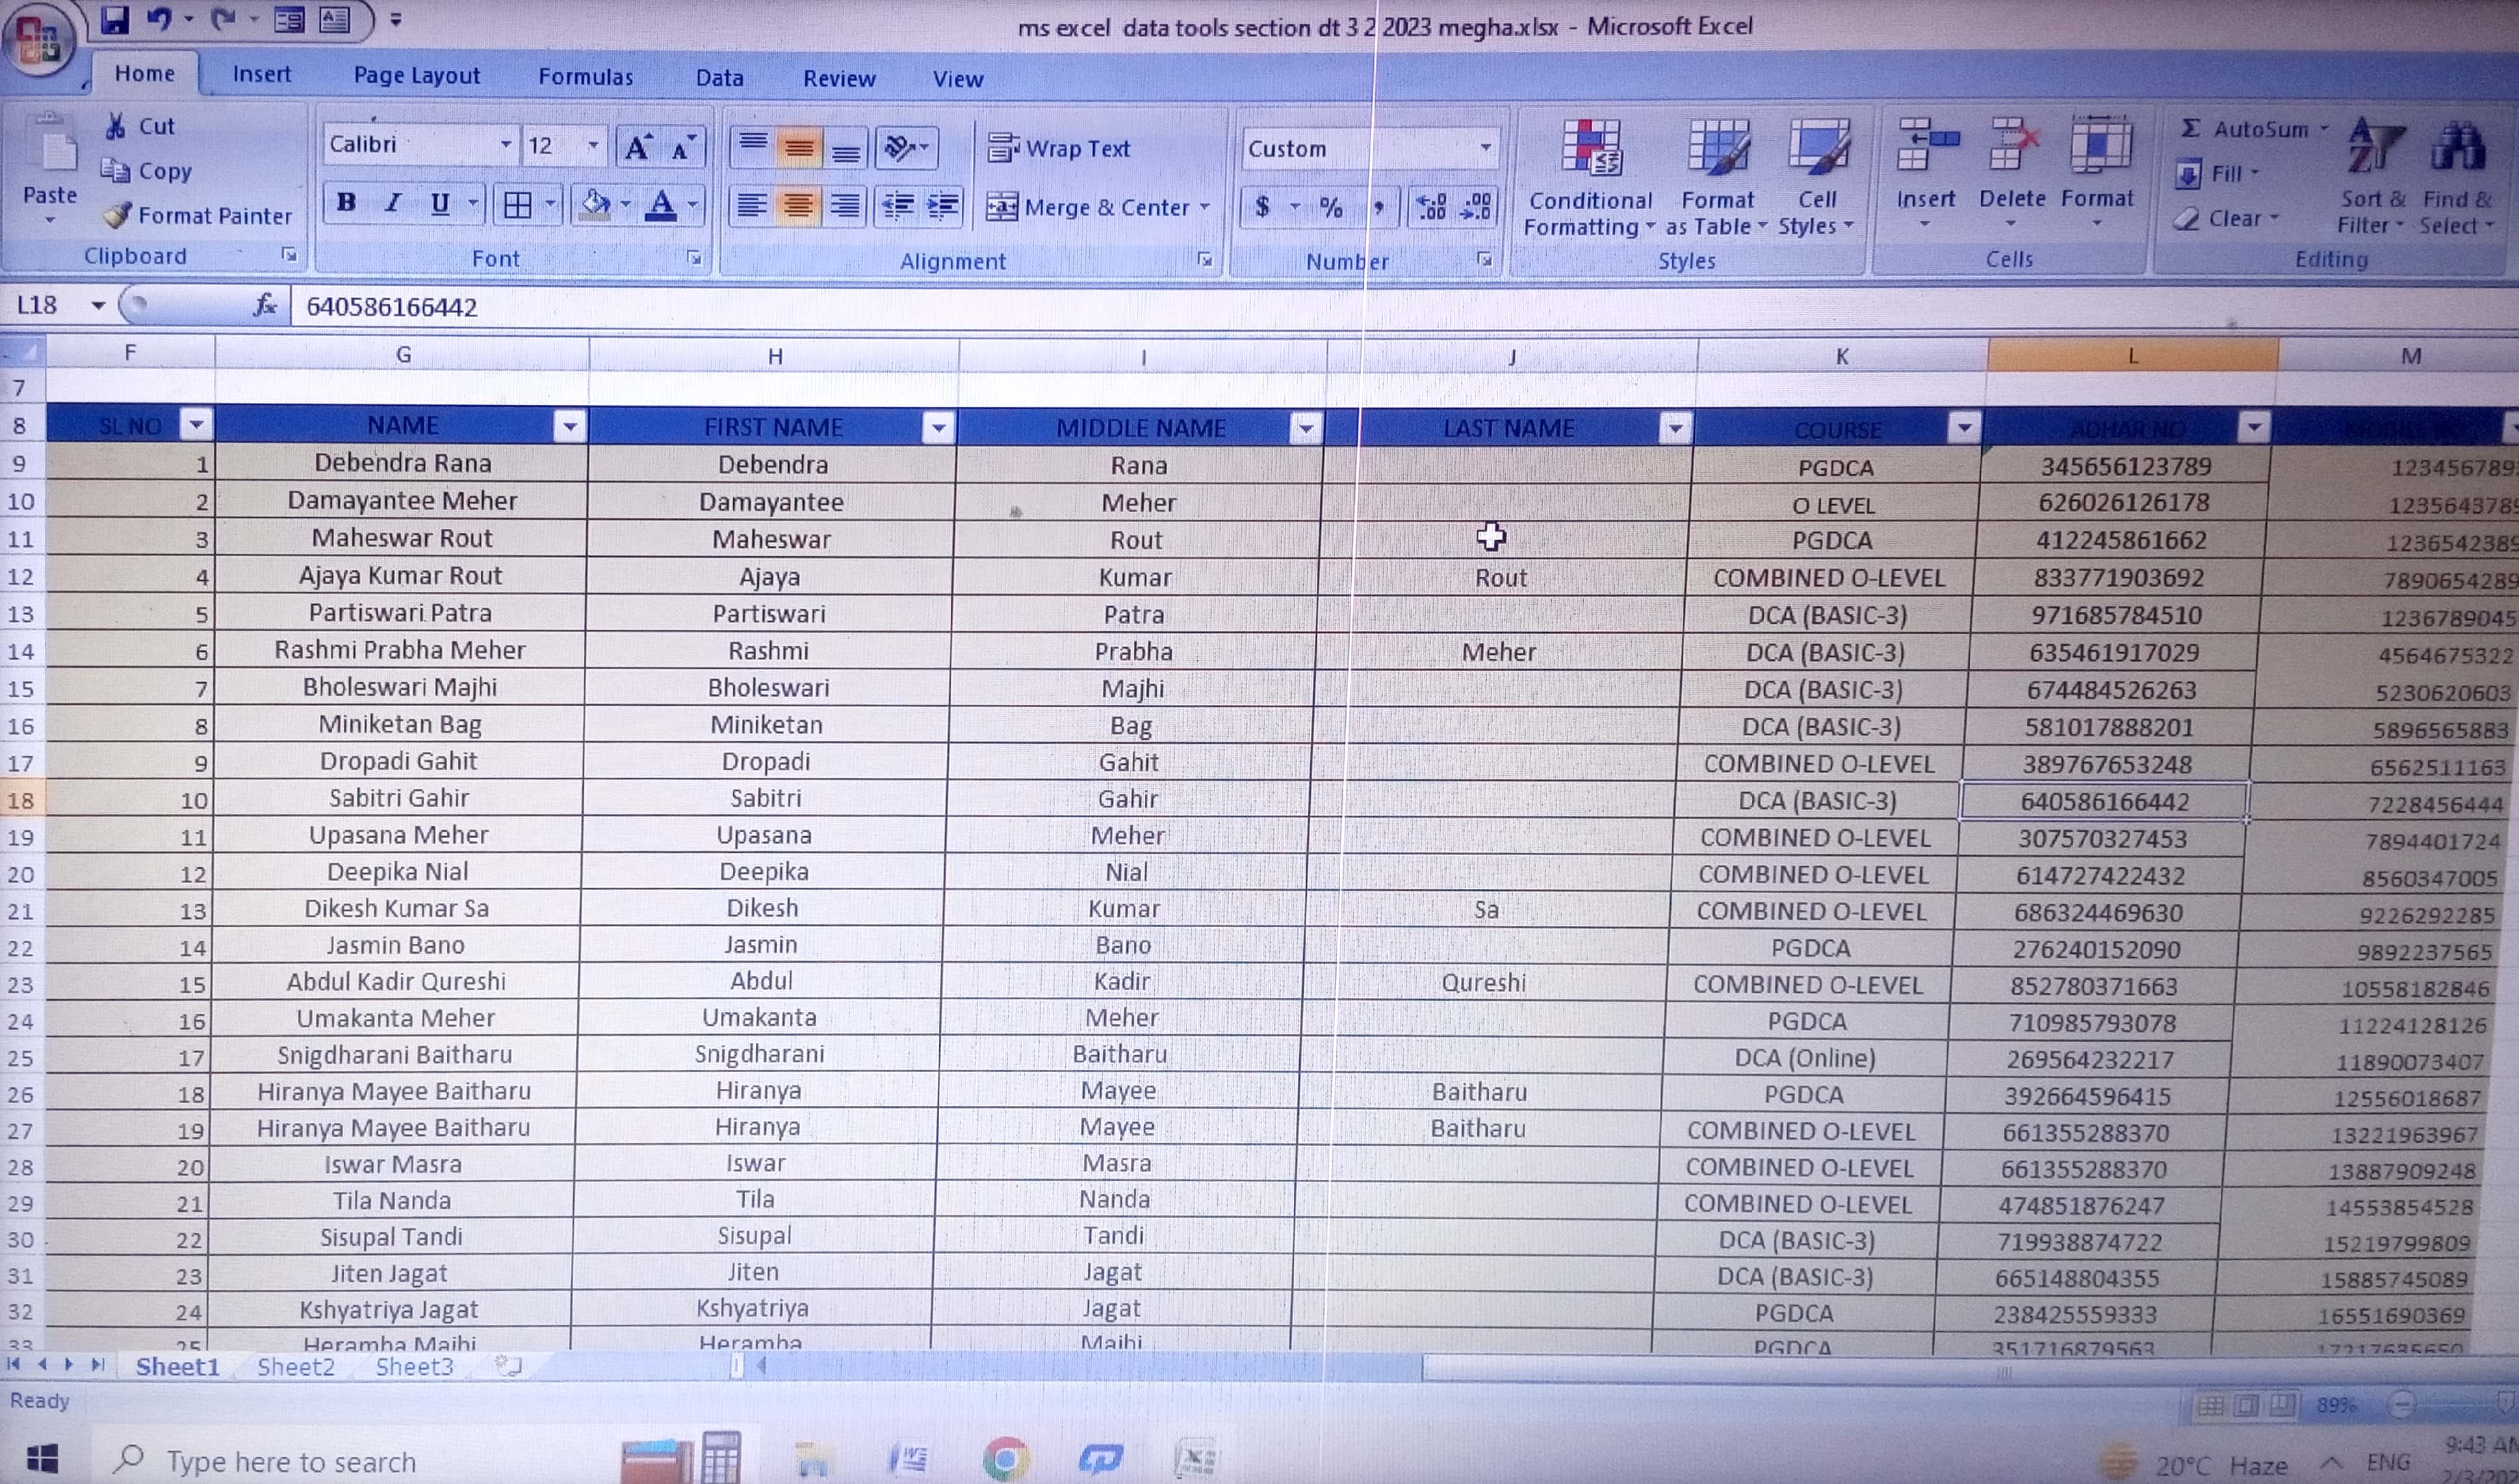Click the Fill Color bucket swatch

pos(595,205)
